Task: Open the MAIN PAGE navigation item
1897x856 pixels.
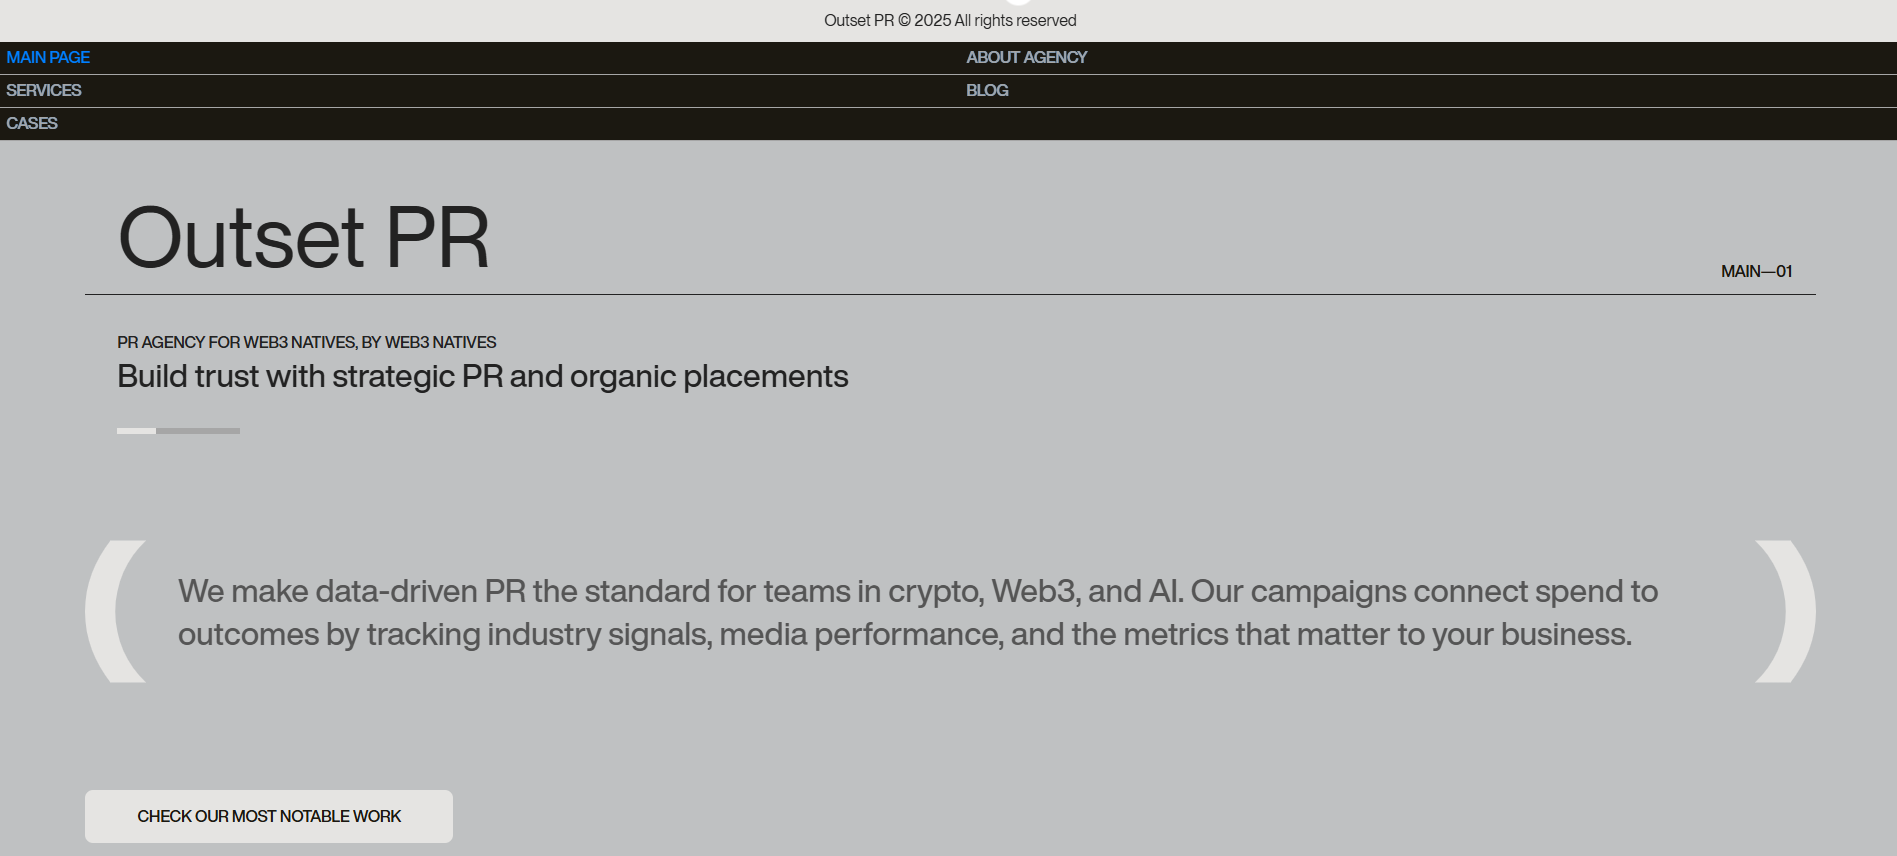Action: coord(47,57)
